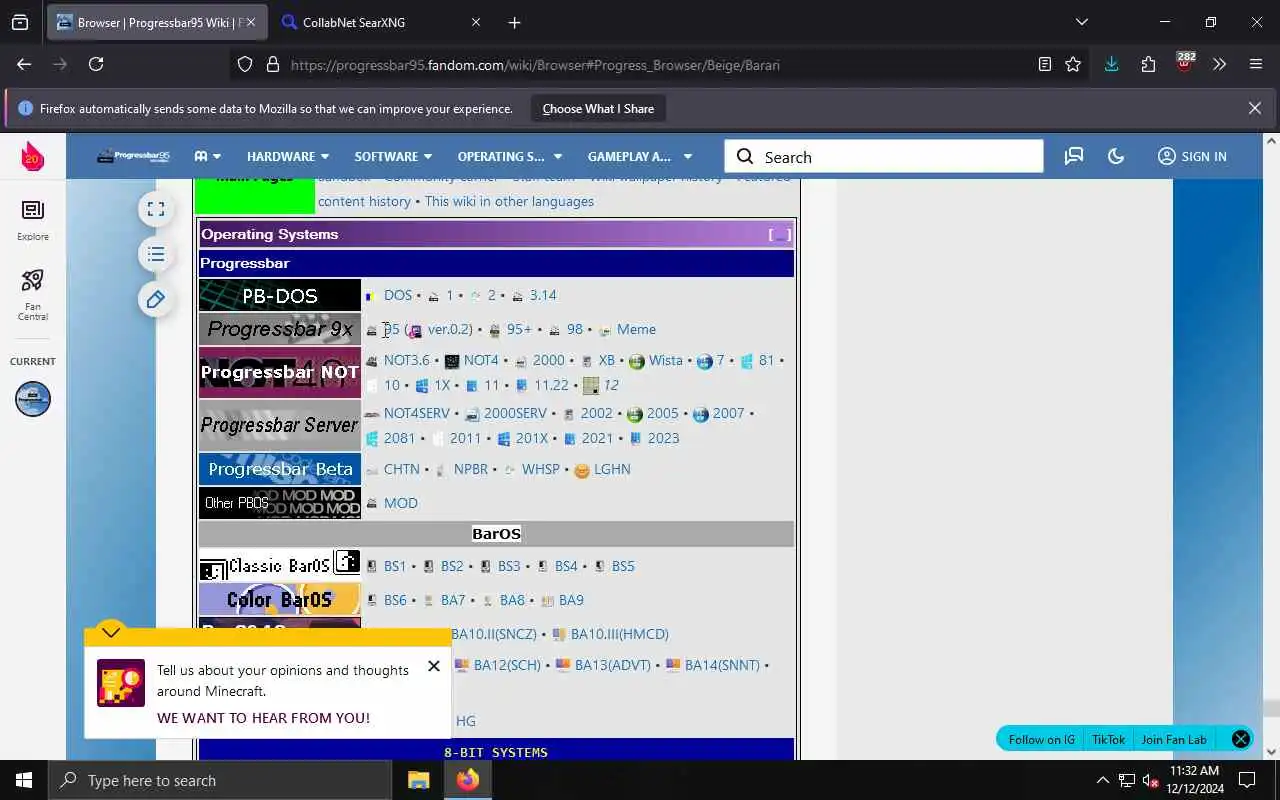Click the Firefox reload button
Screen dimensions: 1280x800
tap(96, 64)
